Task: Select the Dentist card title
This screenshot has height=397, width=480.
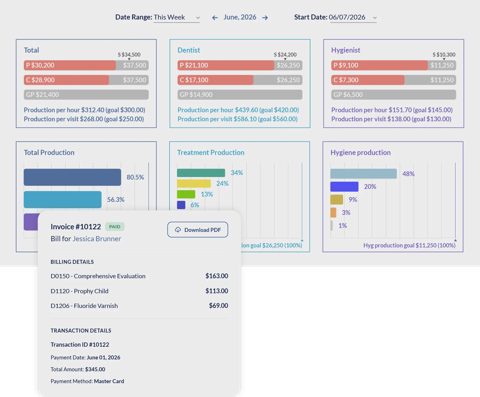Action: tap(189, 50)
